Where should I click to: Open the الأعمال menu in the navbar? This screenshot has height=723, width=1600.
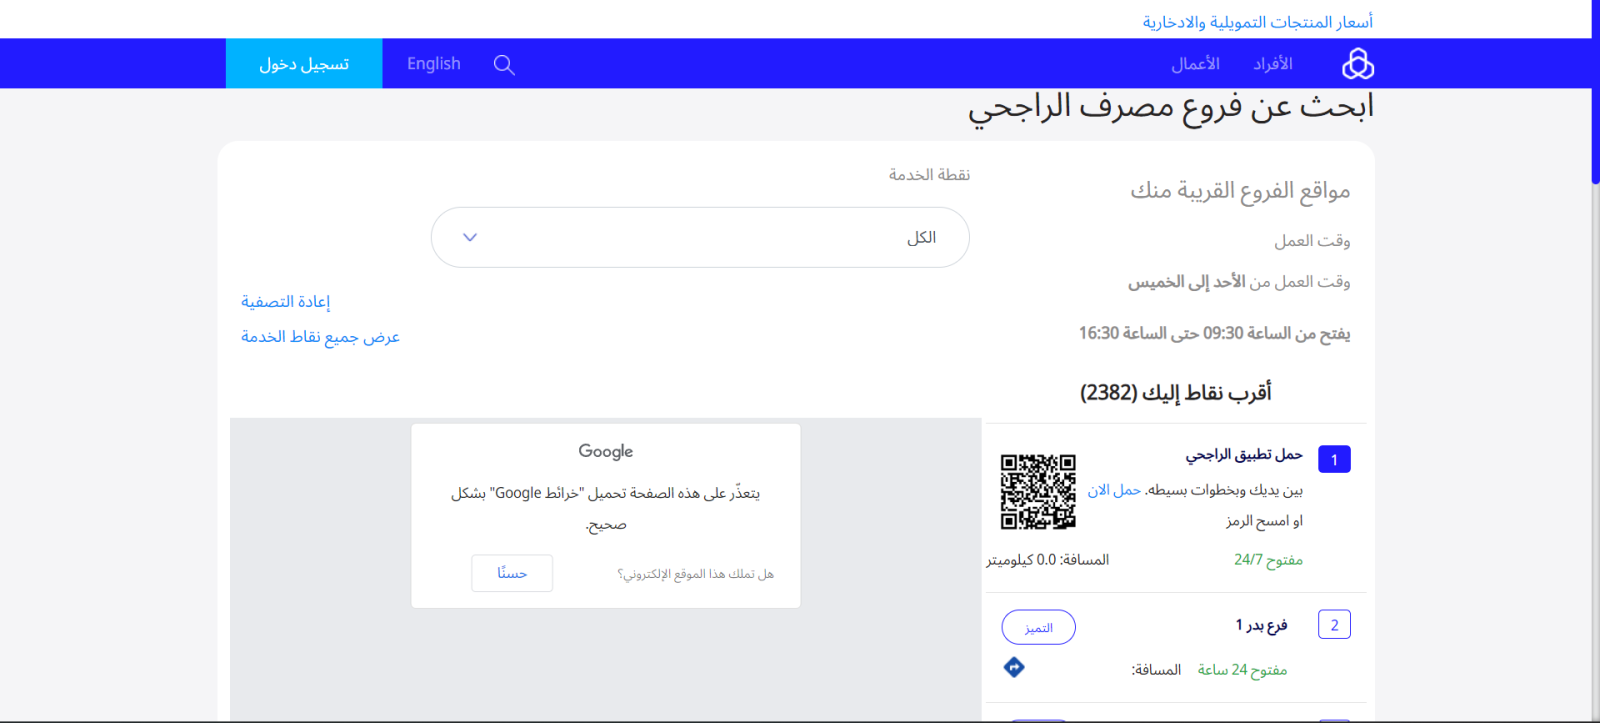coord(1196,64)
